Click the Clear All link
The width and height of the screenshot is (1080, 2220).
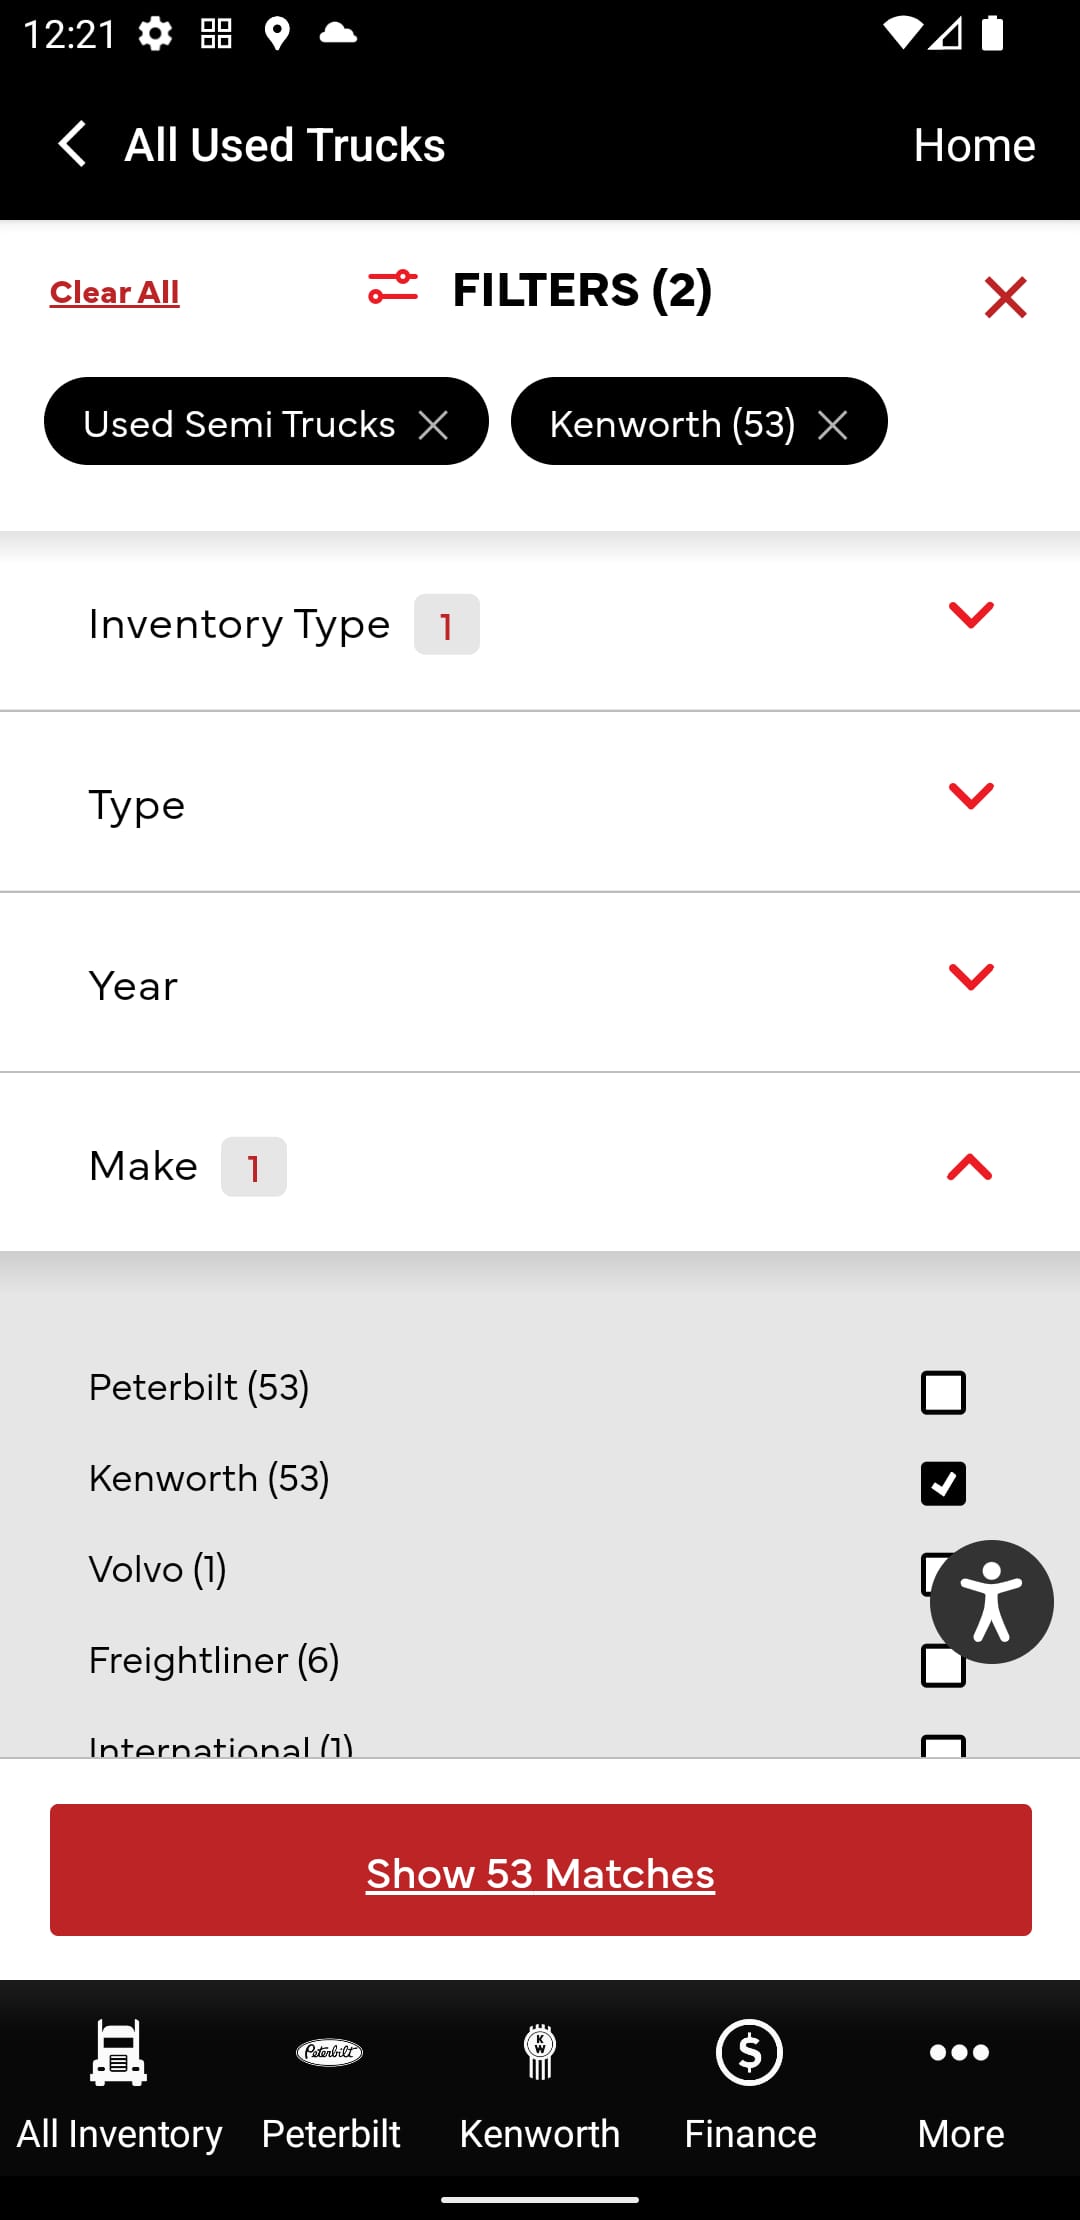click(113, 292)
